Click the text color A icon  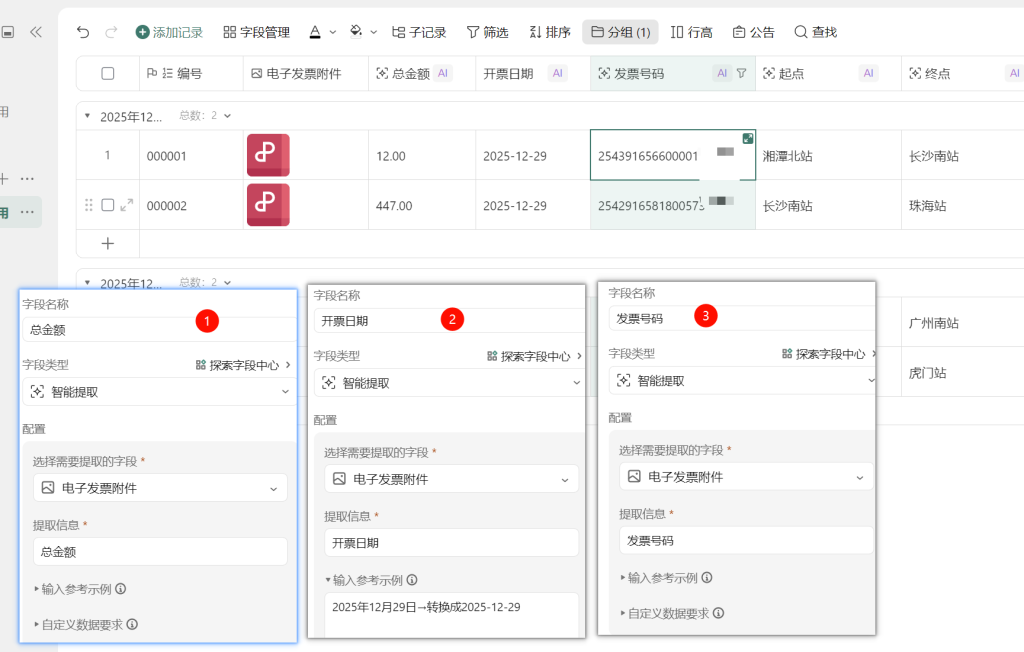point(315,32)
